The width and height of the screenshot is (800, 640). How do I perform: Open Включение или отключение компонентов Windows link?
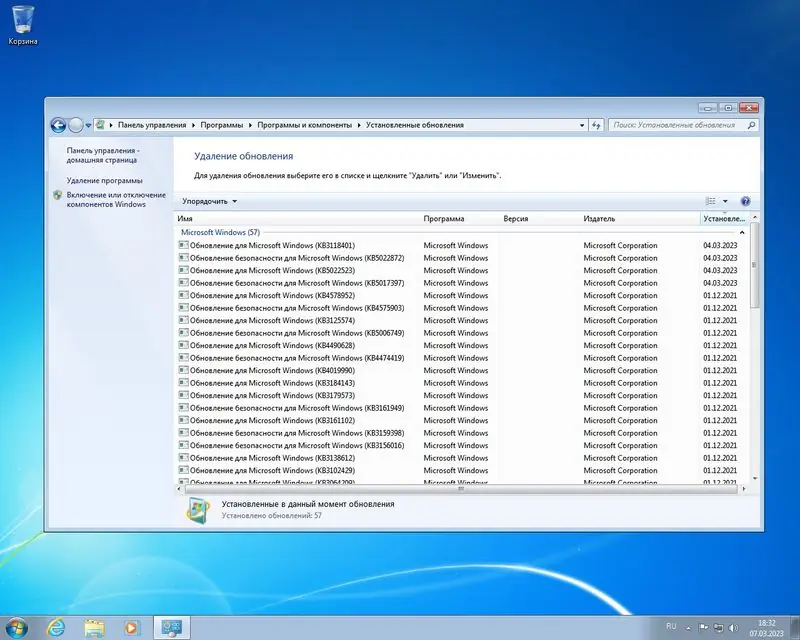tap(116, 200)
